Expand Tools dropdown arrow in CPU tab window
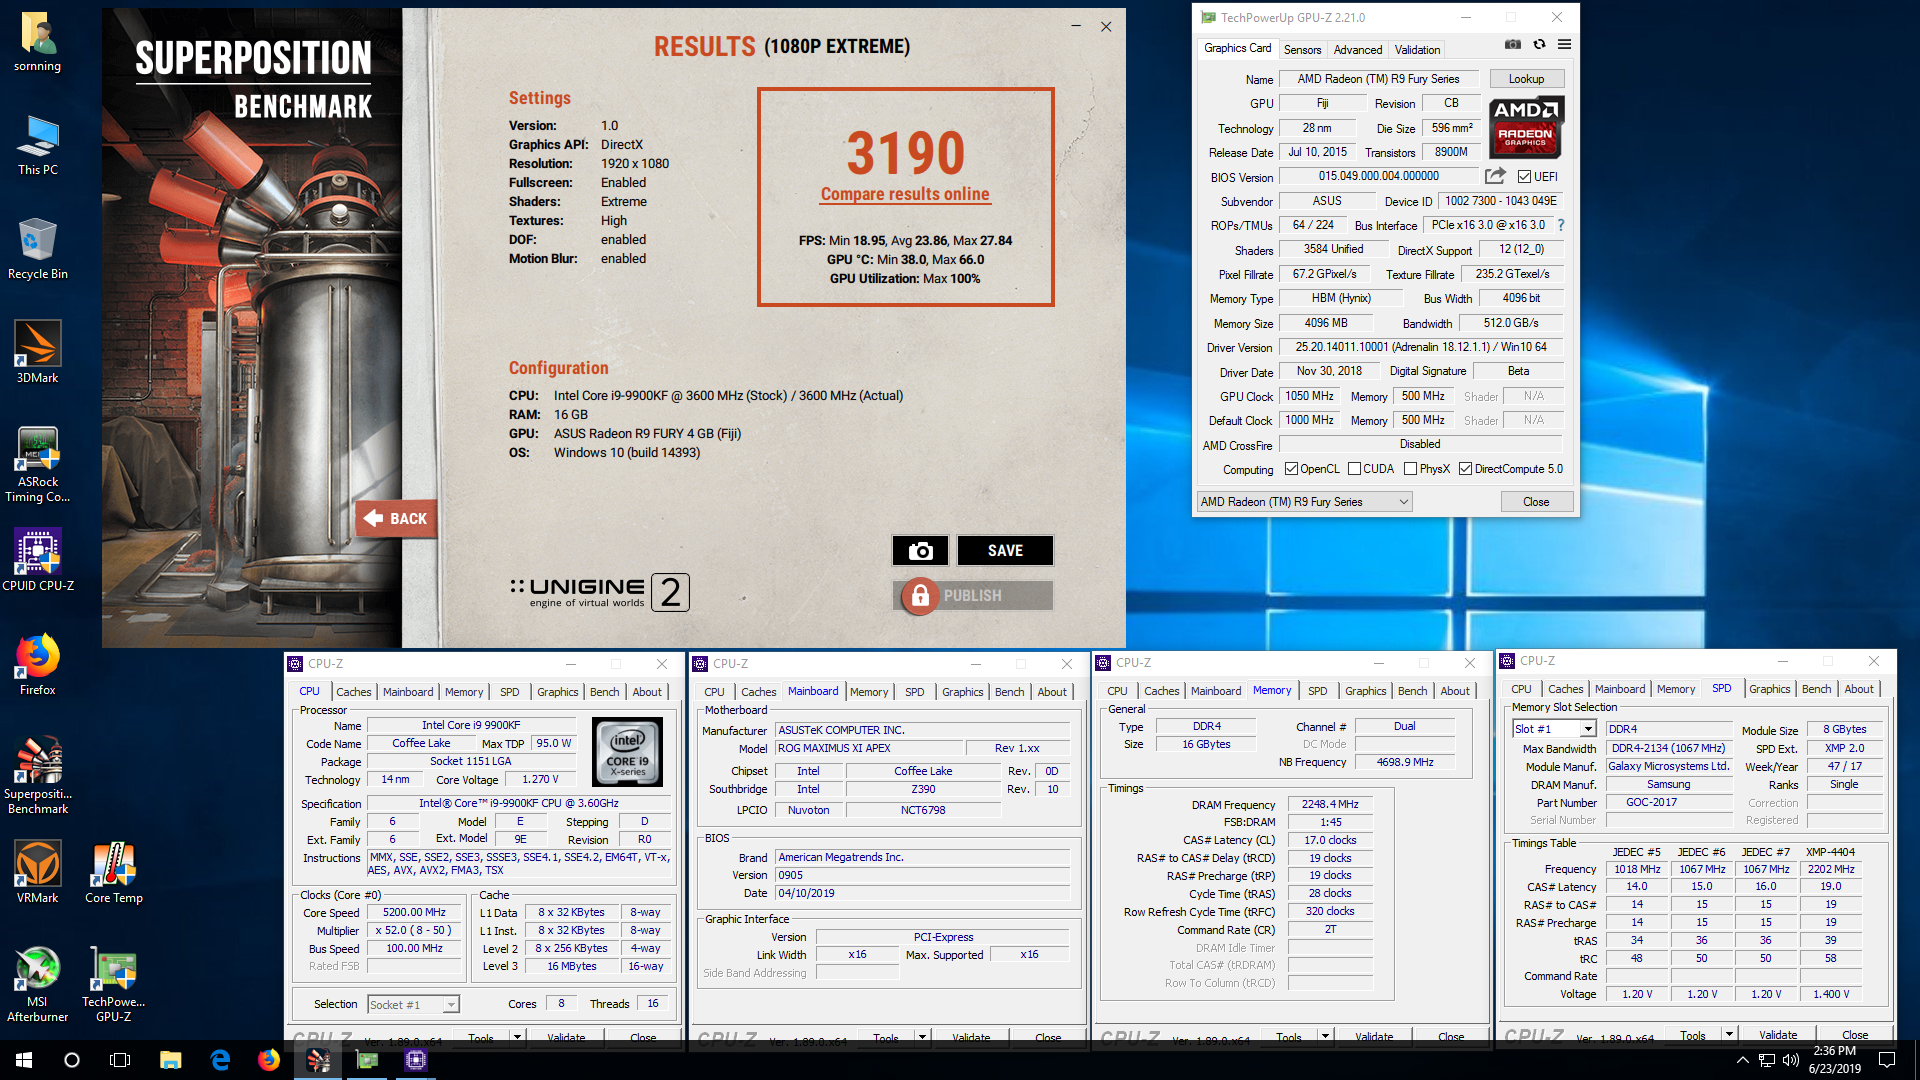This screenshot has height=1080, width=1920. 517,1038
